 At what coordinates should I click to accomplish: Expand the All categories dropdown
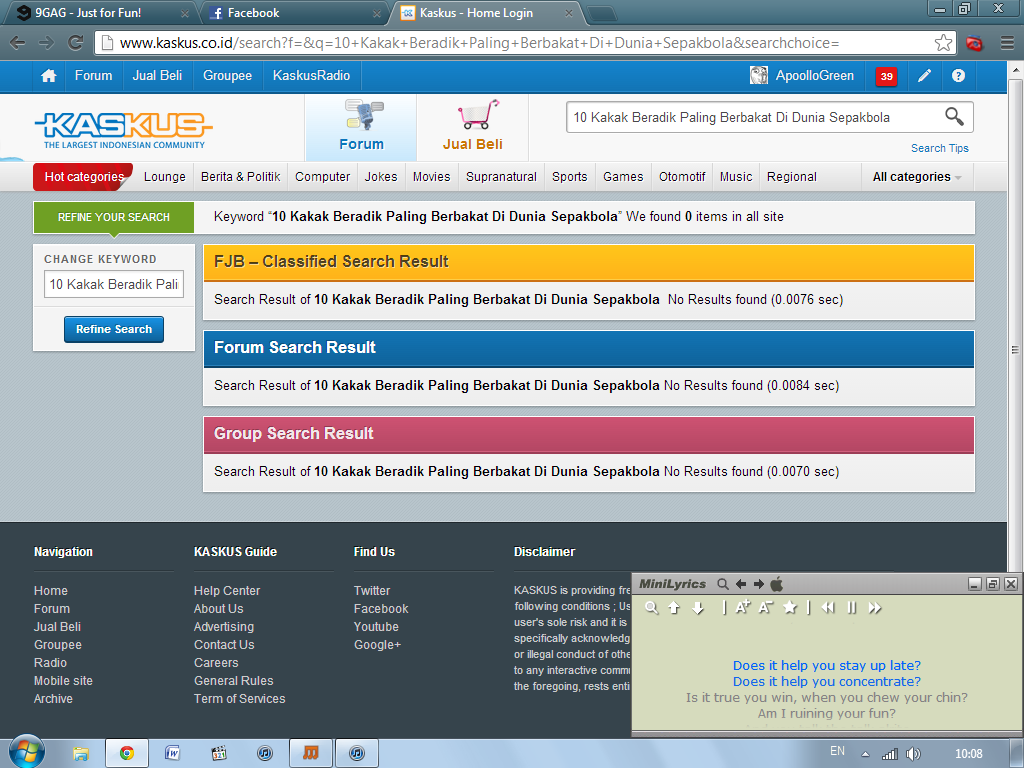917,177
